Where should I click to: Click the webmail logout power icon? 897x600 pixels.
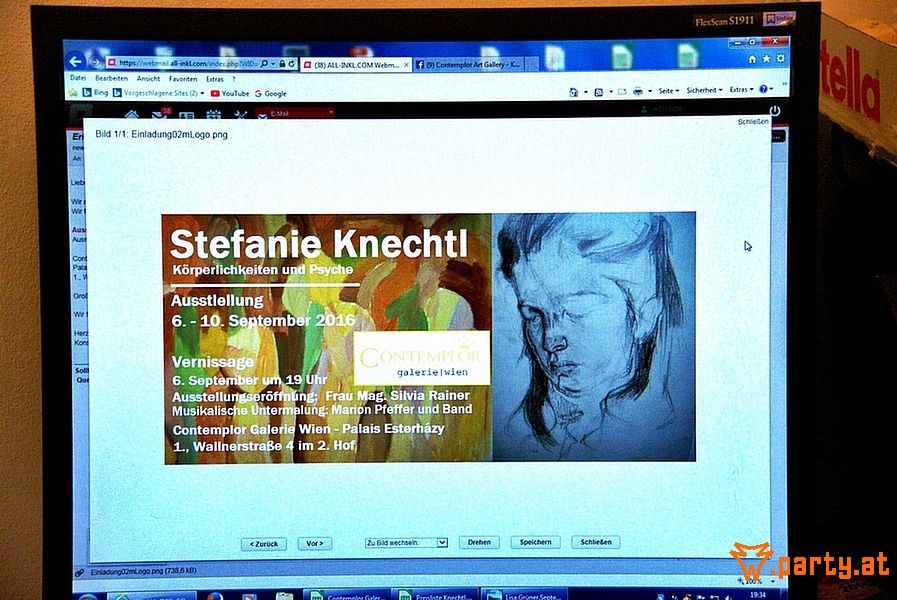click(x=775, y=110)
